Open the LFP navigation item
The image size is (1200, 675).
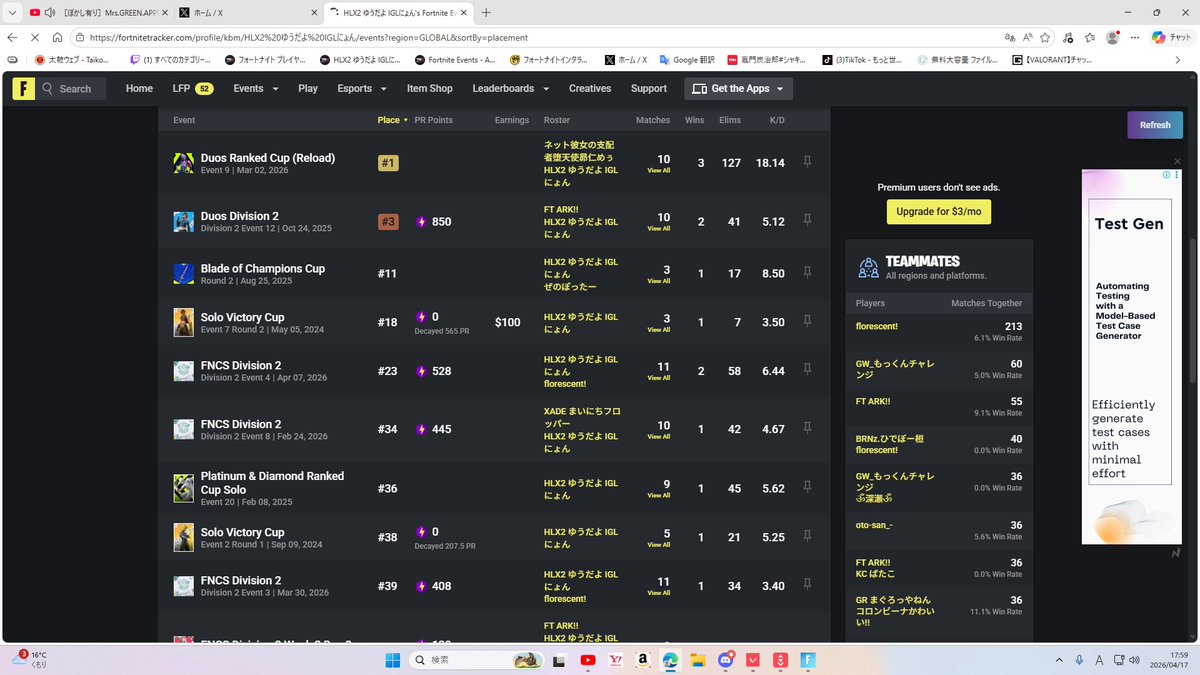tap(192, 88)
